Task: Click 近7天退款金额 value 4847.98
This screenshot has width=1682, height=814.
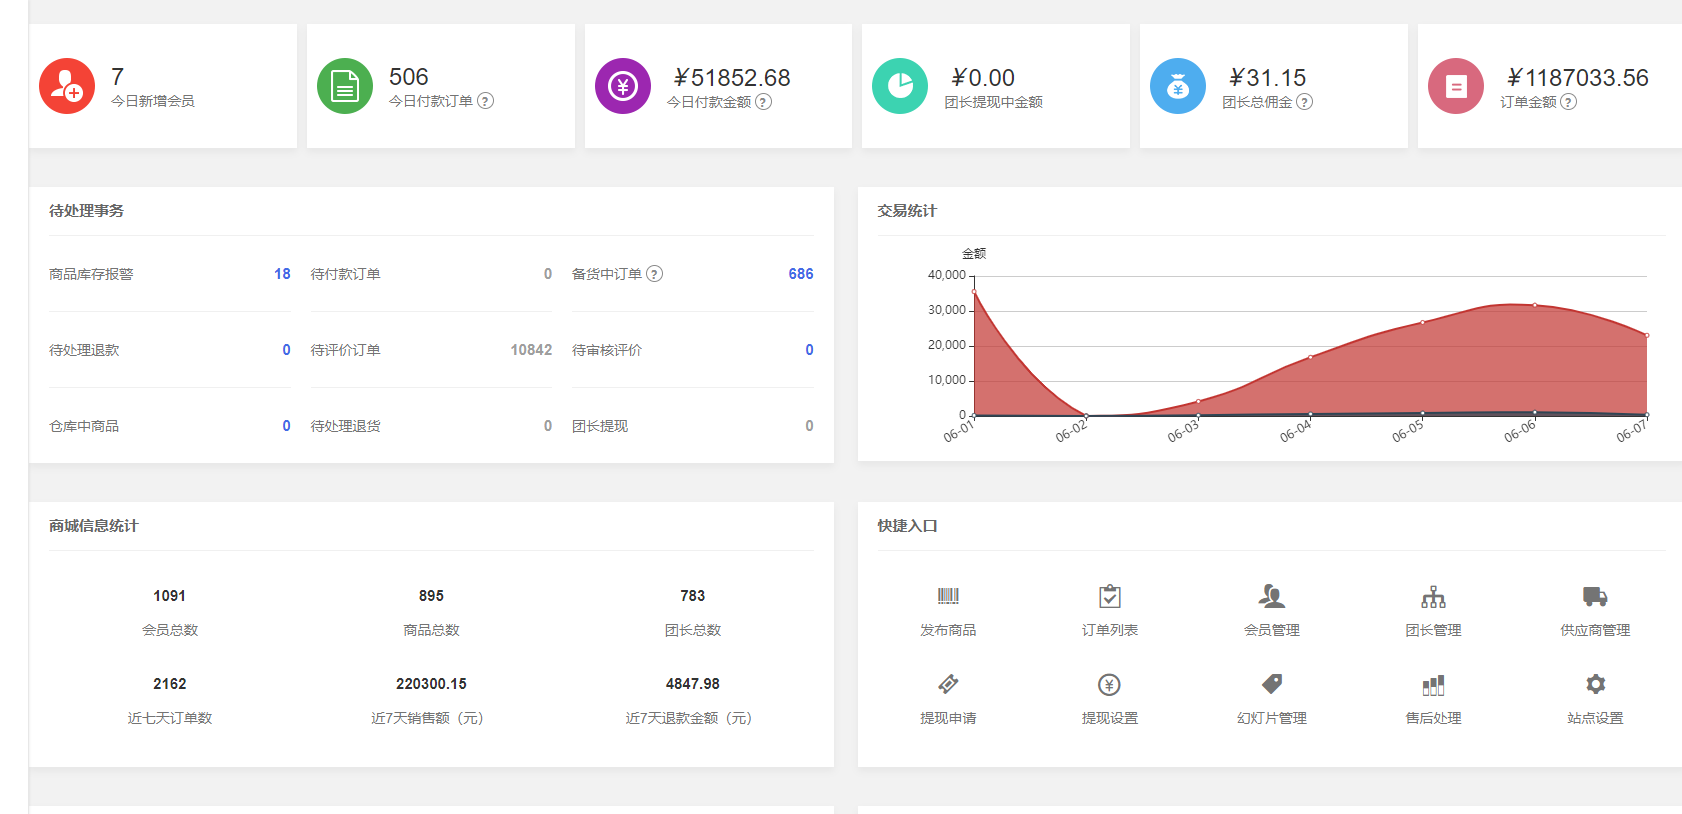Action: click(x=693, y=684)
